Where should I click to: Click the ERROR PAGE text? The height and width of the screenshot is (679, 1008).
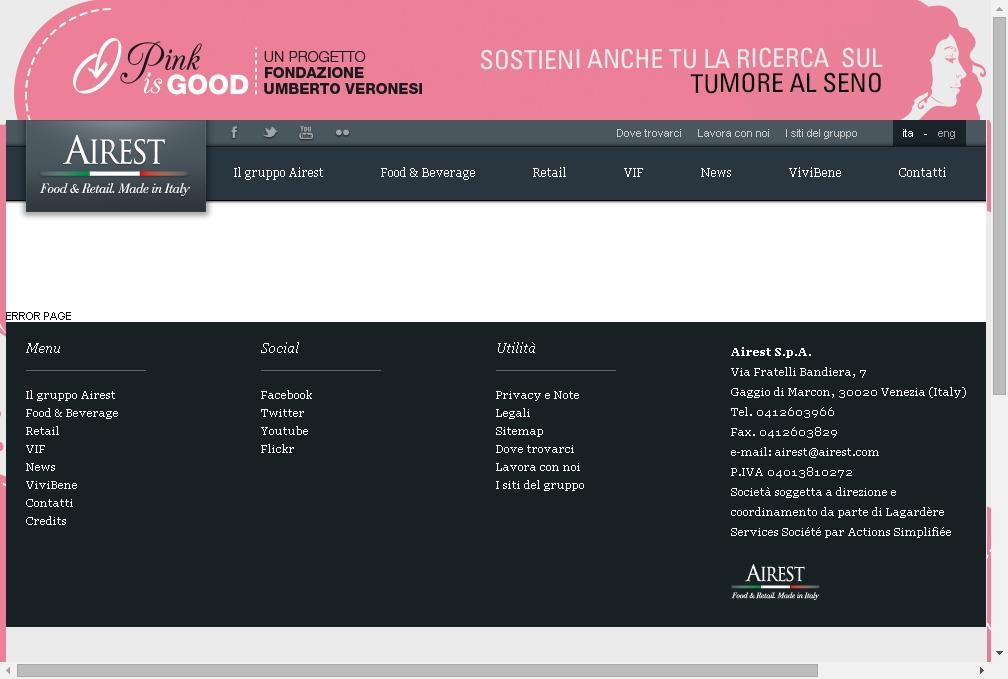(x=39, y=316)
